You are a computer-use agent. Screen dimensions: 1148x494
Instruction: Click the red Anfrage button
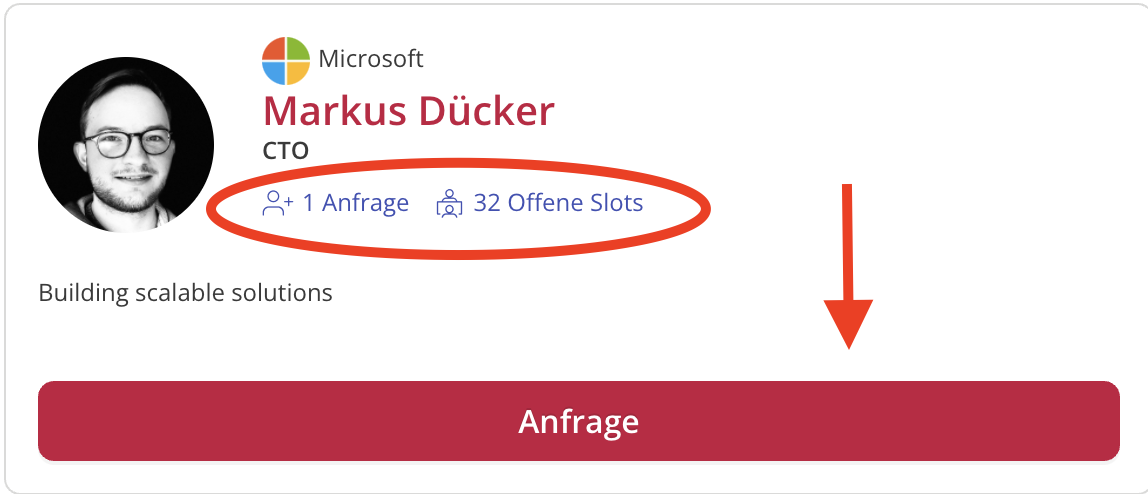(x=578, y=421)
